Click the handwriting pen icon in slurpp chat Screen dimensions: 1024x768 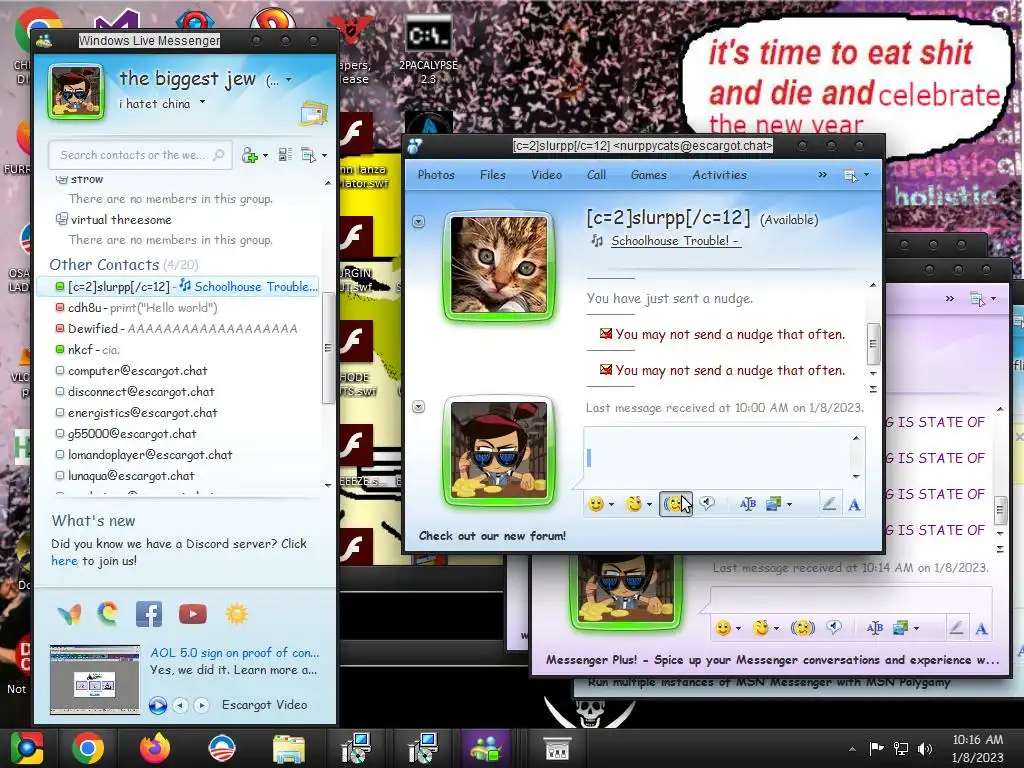click(829, 504)
